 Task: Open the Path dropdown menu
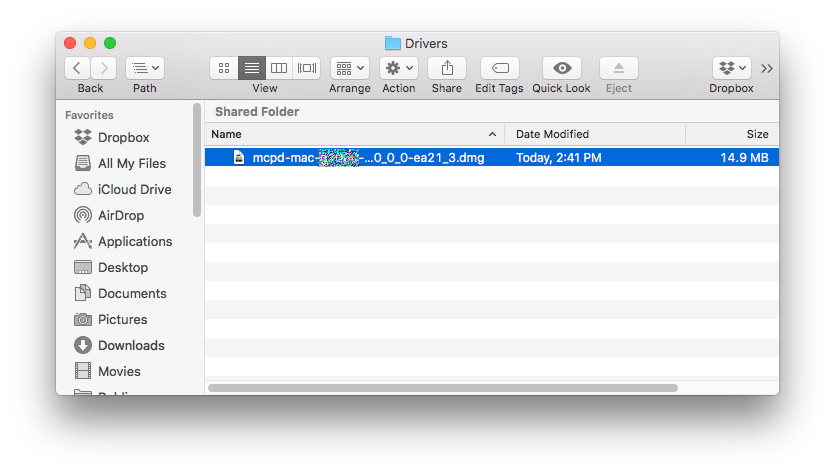(145, 68)
